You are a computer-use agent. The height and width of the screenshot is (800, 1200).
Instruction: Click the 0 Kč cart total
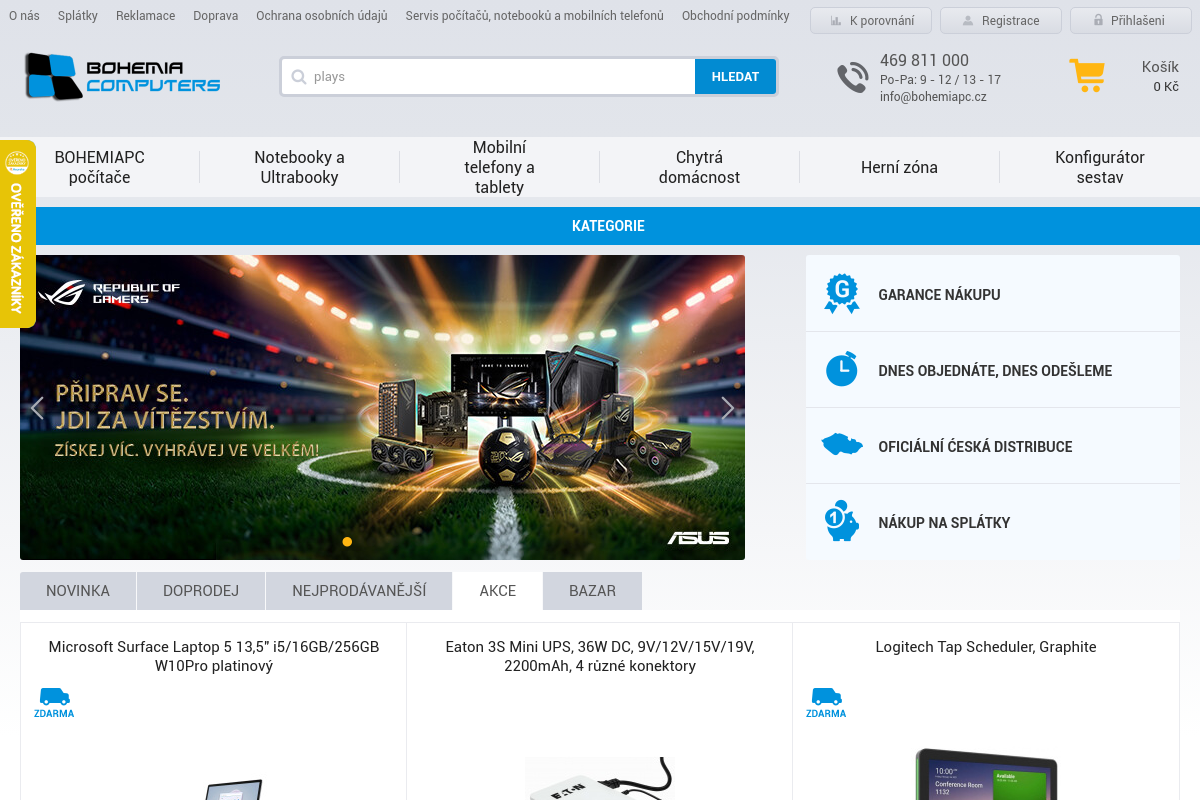click(1166, 87)
